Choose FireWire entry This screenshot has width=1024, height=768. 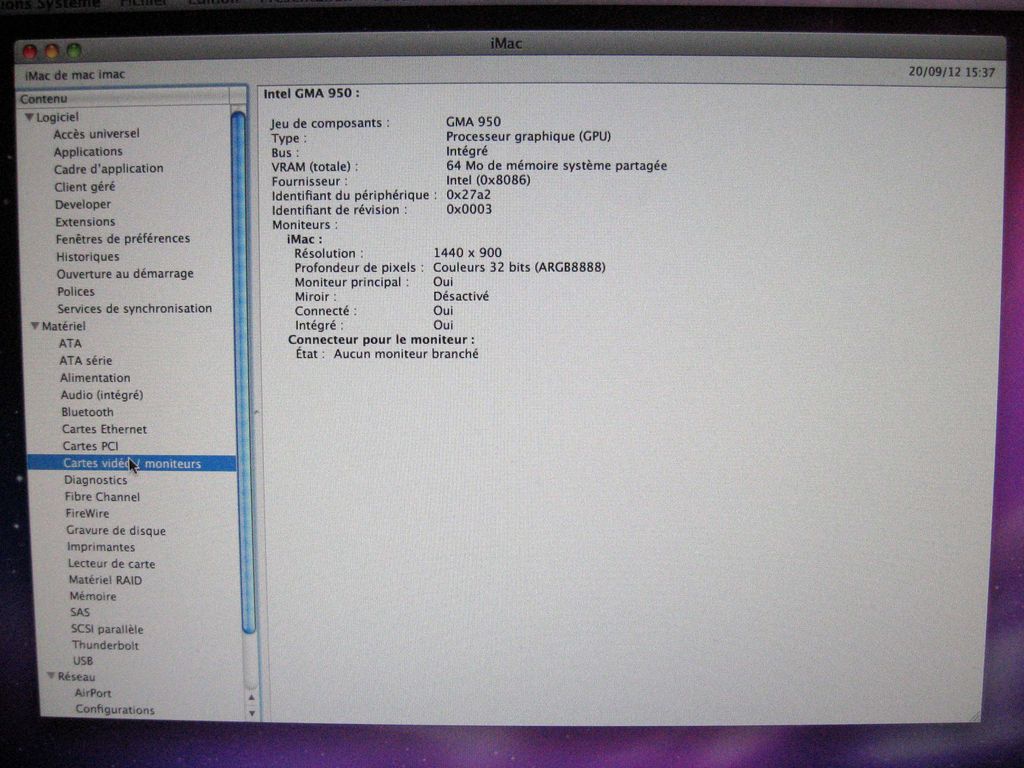(x=88, y=513)
